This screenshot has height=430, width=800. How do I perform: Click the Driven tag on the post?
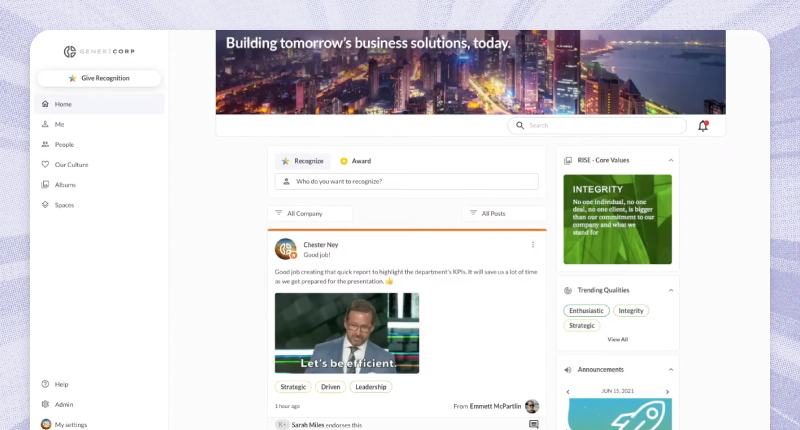pos(330,387)
